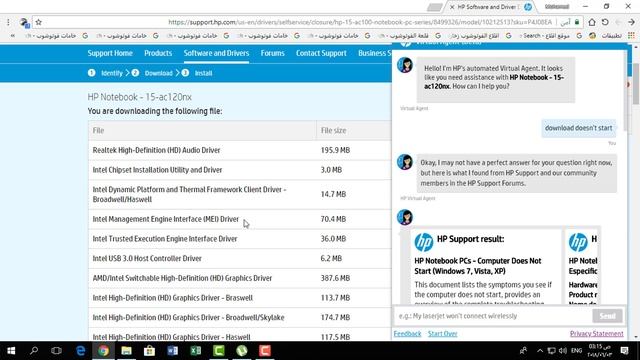Screen dimensions: 640x360
Task: Click the 'download doesn't start' chat message
Action: click(578, 128)
